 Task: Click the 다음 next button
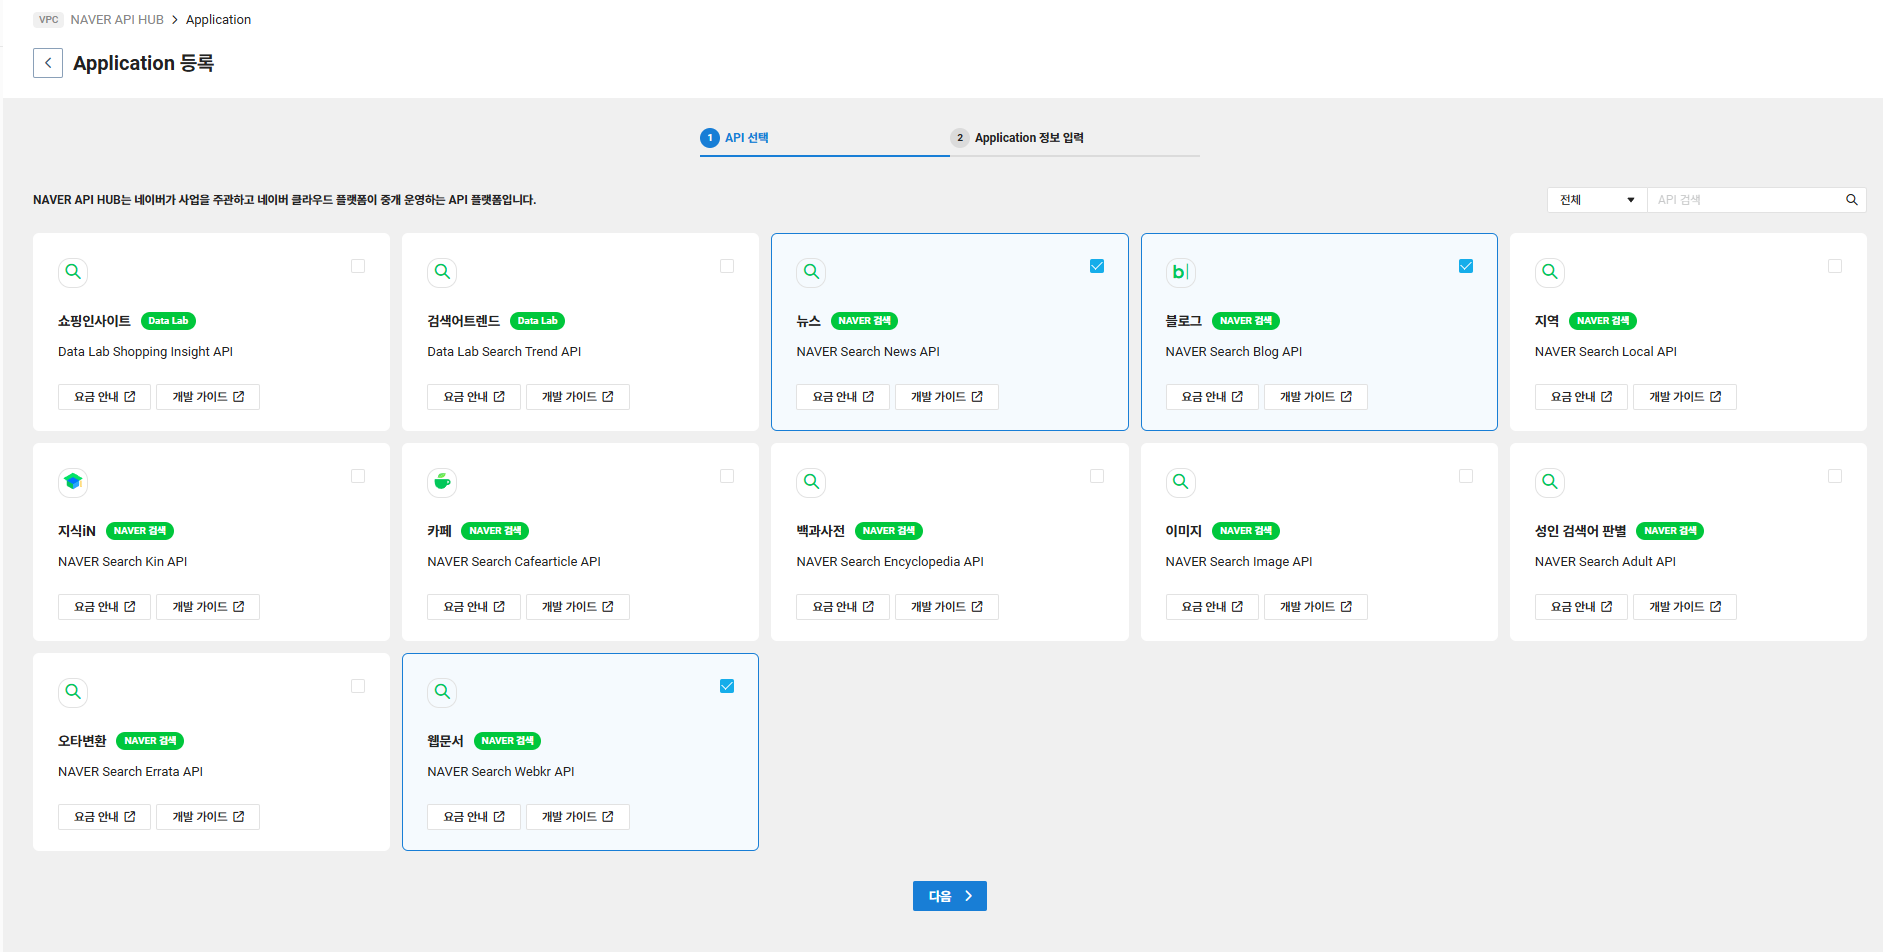949,896
